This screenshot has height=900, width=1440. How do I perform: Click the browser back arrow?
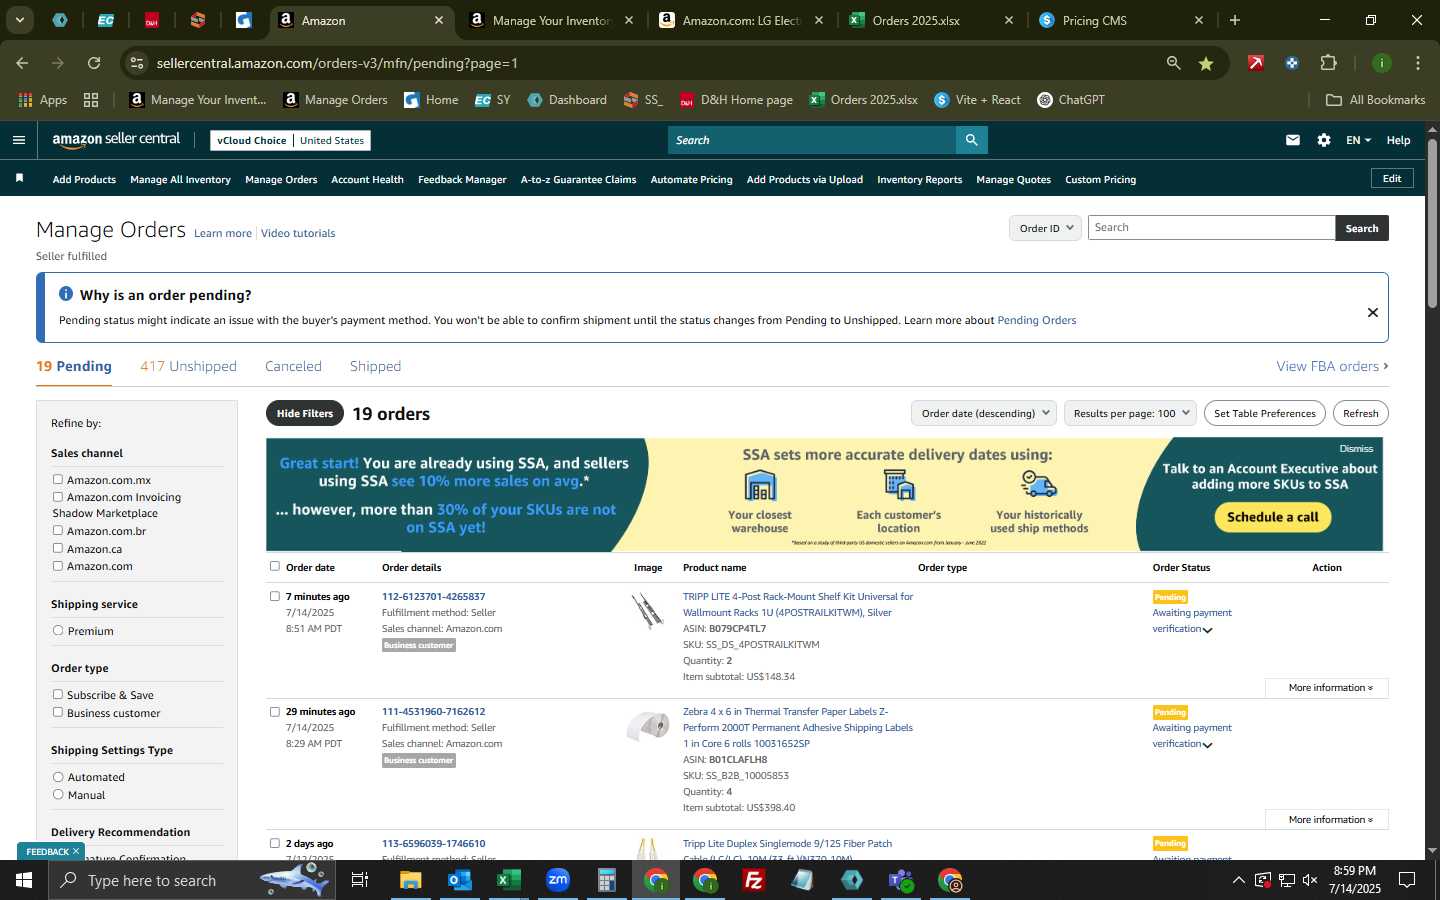click(22, 63)
